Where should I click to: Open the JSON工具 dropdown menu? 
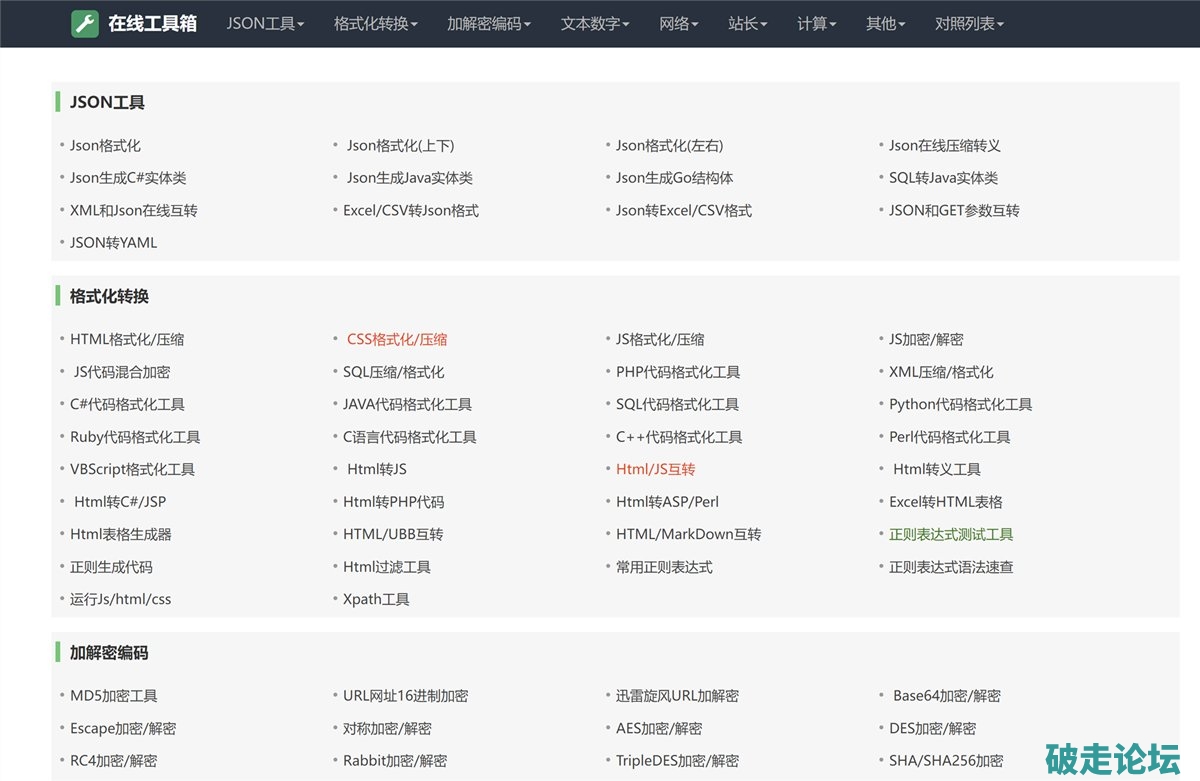click(x=265, y=24)
